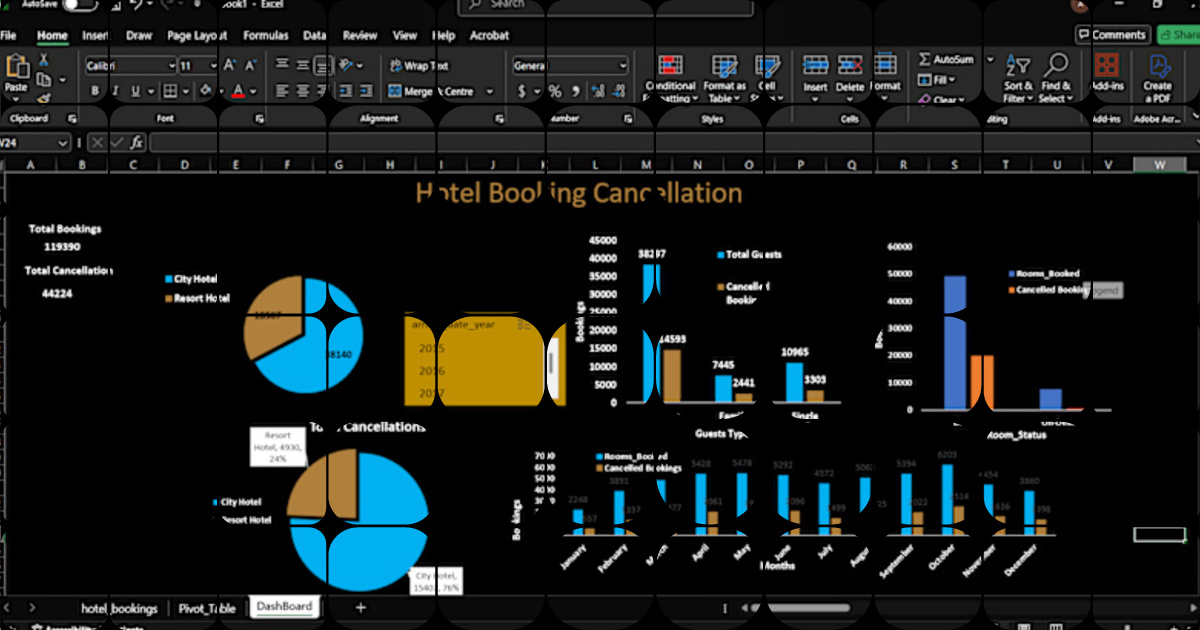
Task: Click the Font Color red A swatch
Action: 238,91
